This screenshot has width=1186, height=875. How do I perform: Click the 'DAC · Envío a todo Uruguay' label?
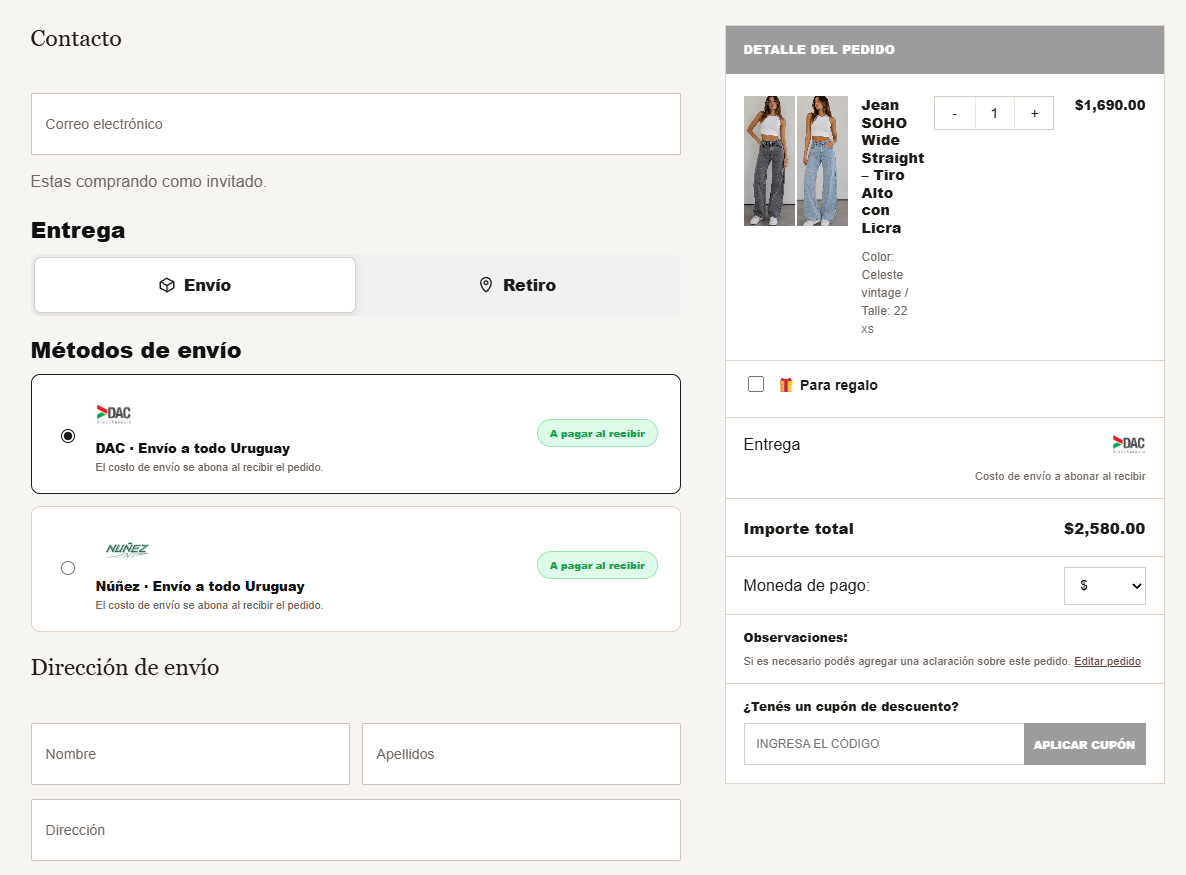[x=193, y=448]
